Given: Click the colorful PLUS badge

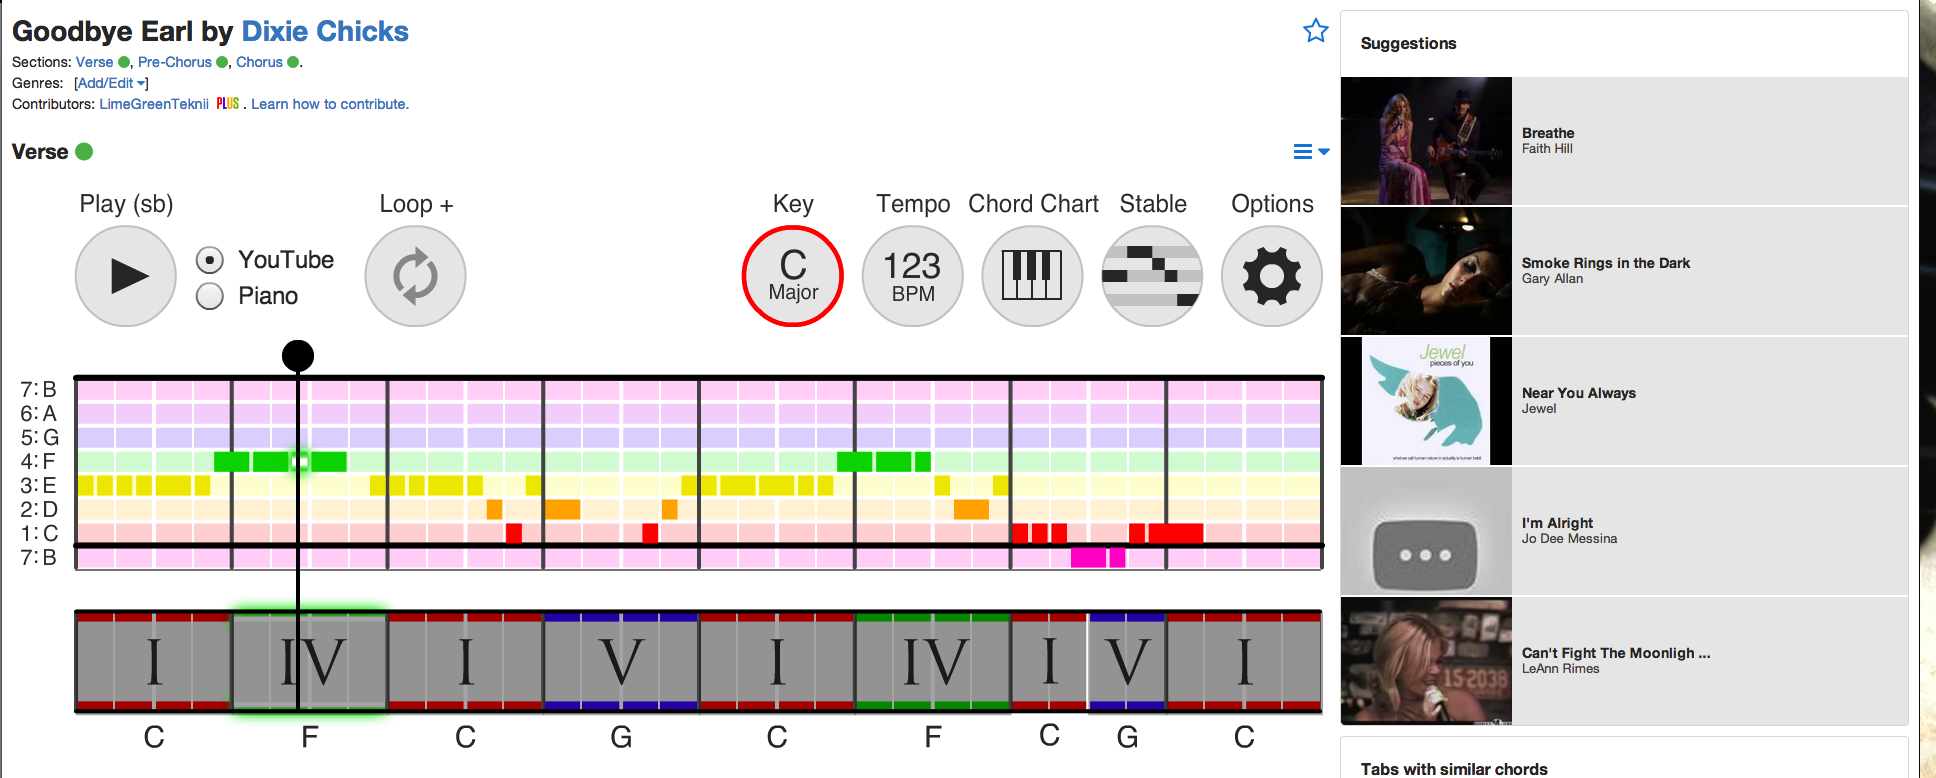Looking at the screenshot, I should (228, 104).
